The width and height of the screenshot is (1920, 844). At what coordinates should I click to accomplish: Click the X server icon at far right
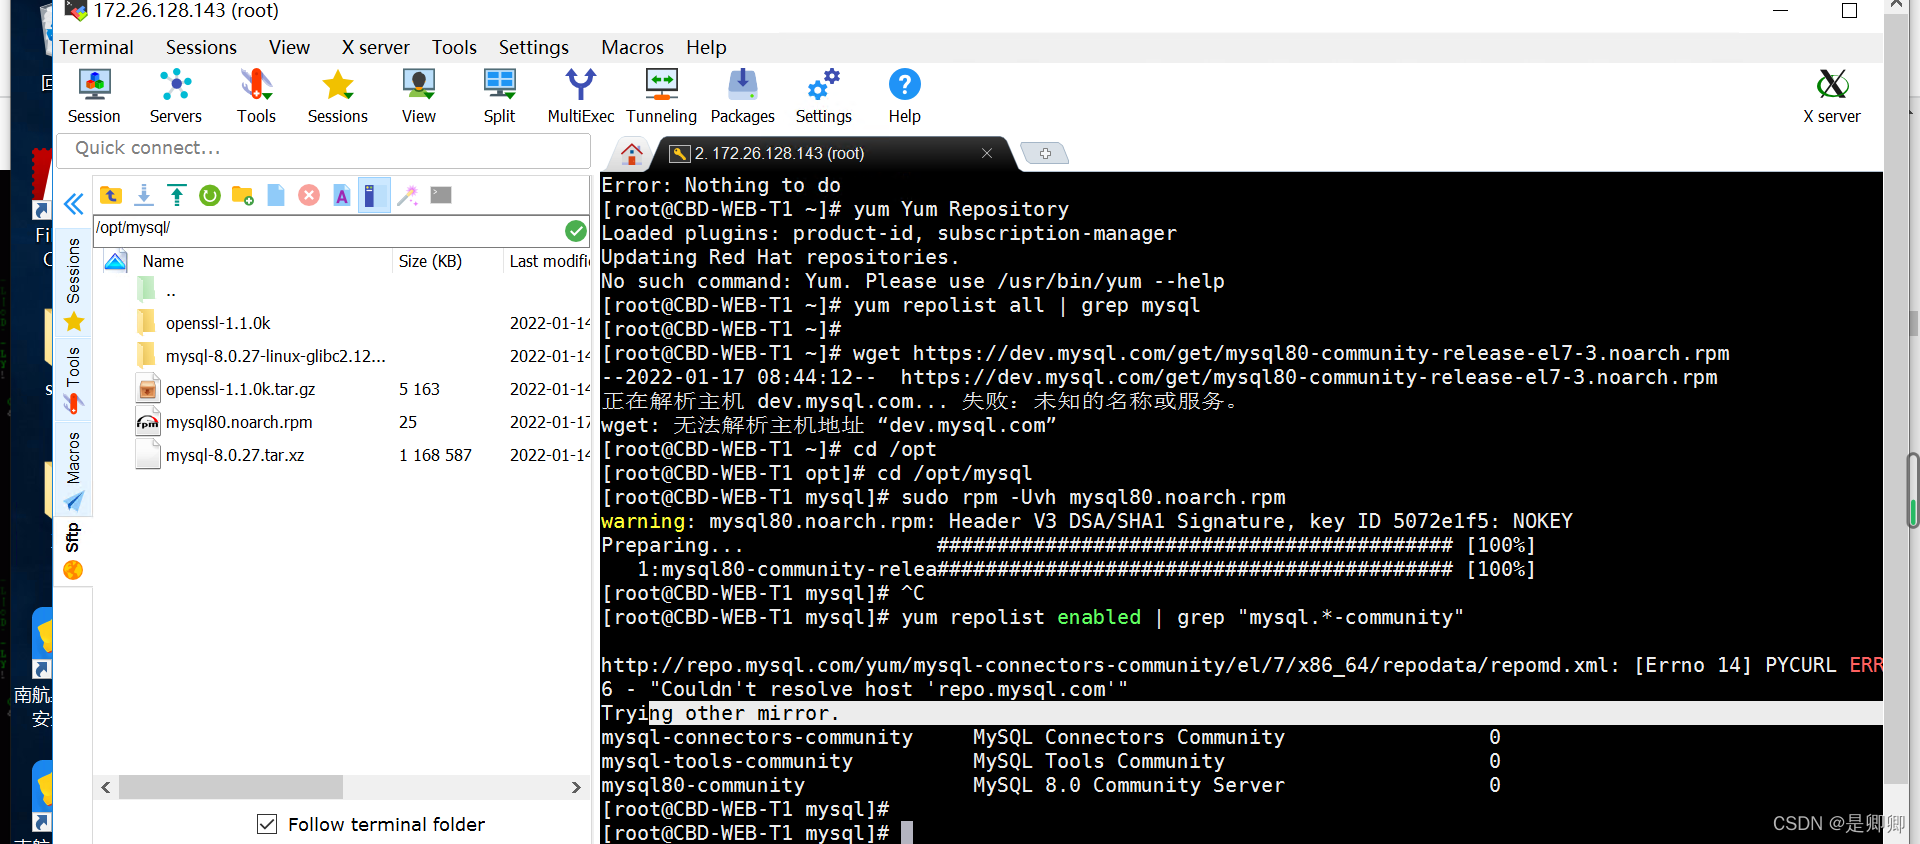pyautogui.click(x=1832, y=97)
